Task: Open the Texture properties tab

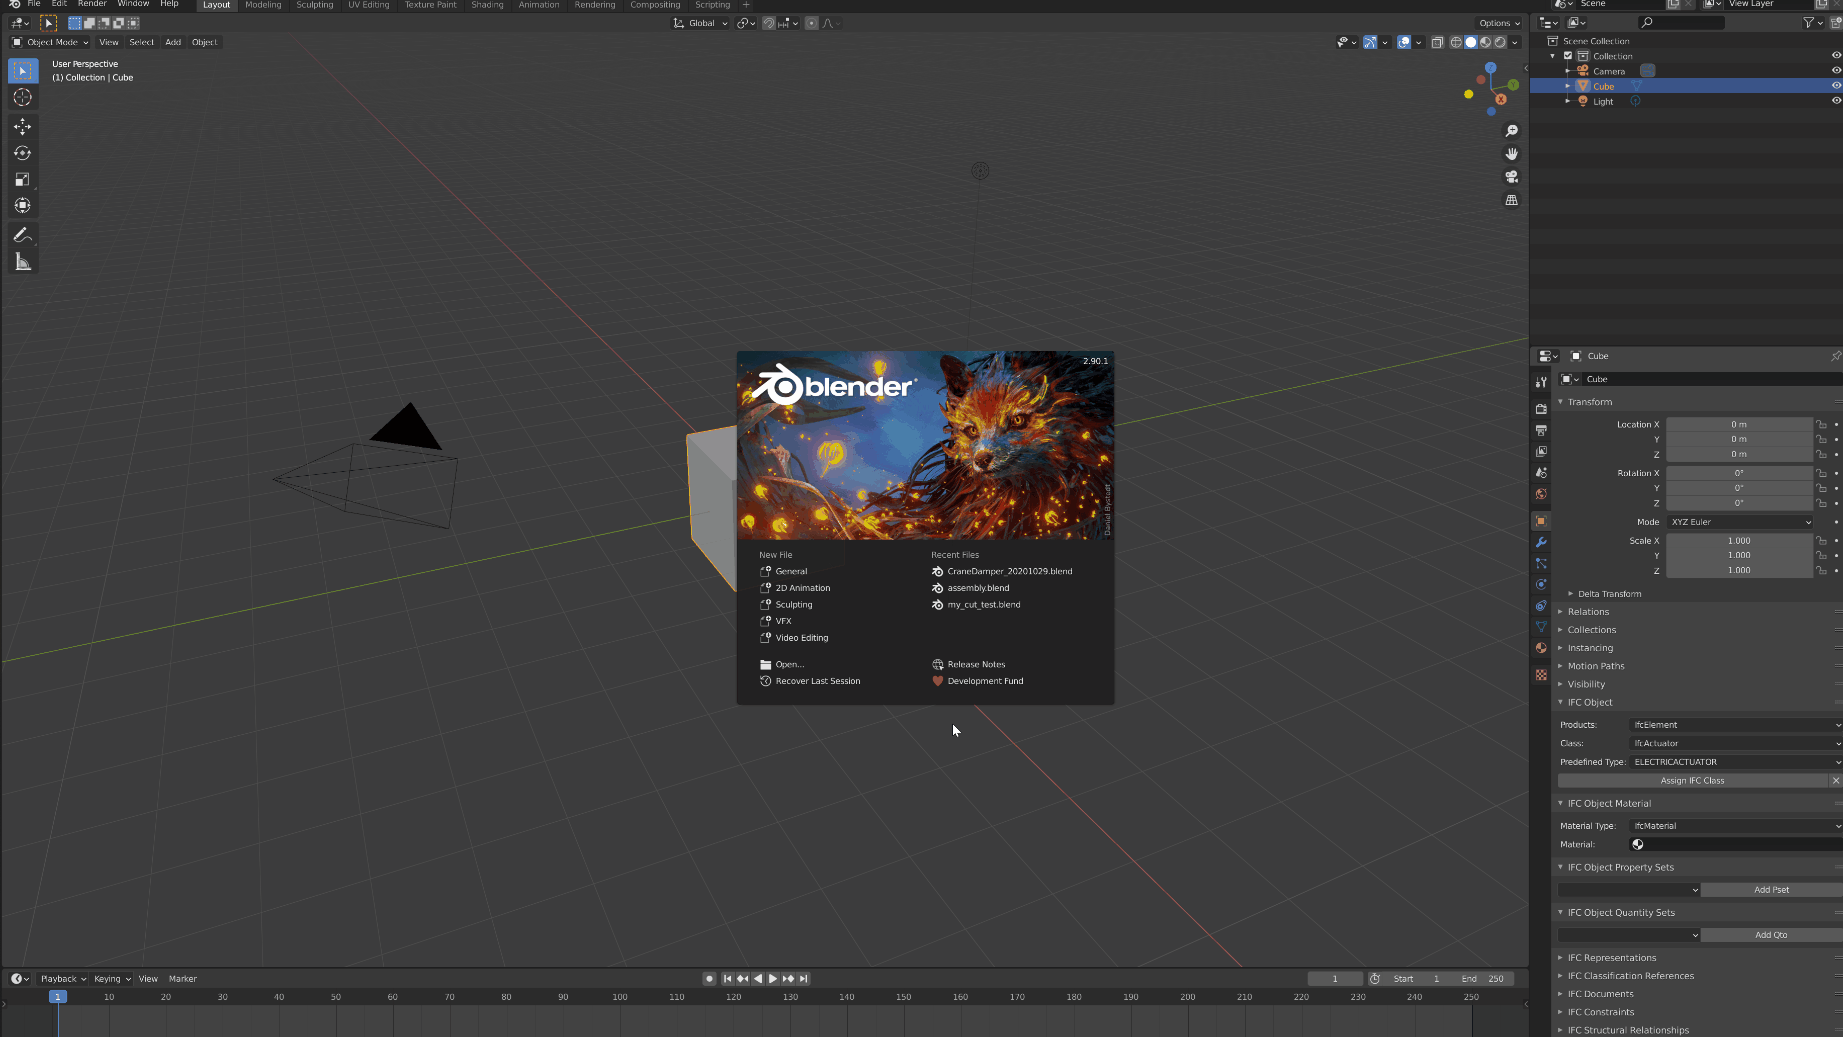Action: pos(1541,675)
